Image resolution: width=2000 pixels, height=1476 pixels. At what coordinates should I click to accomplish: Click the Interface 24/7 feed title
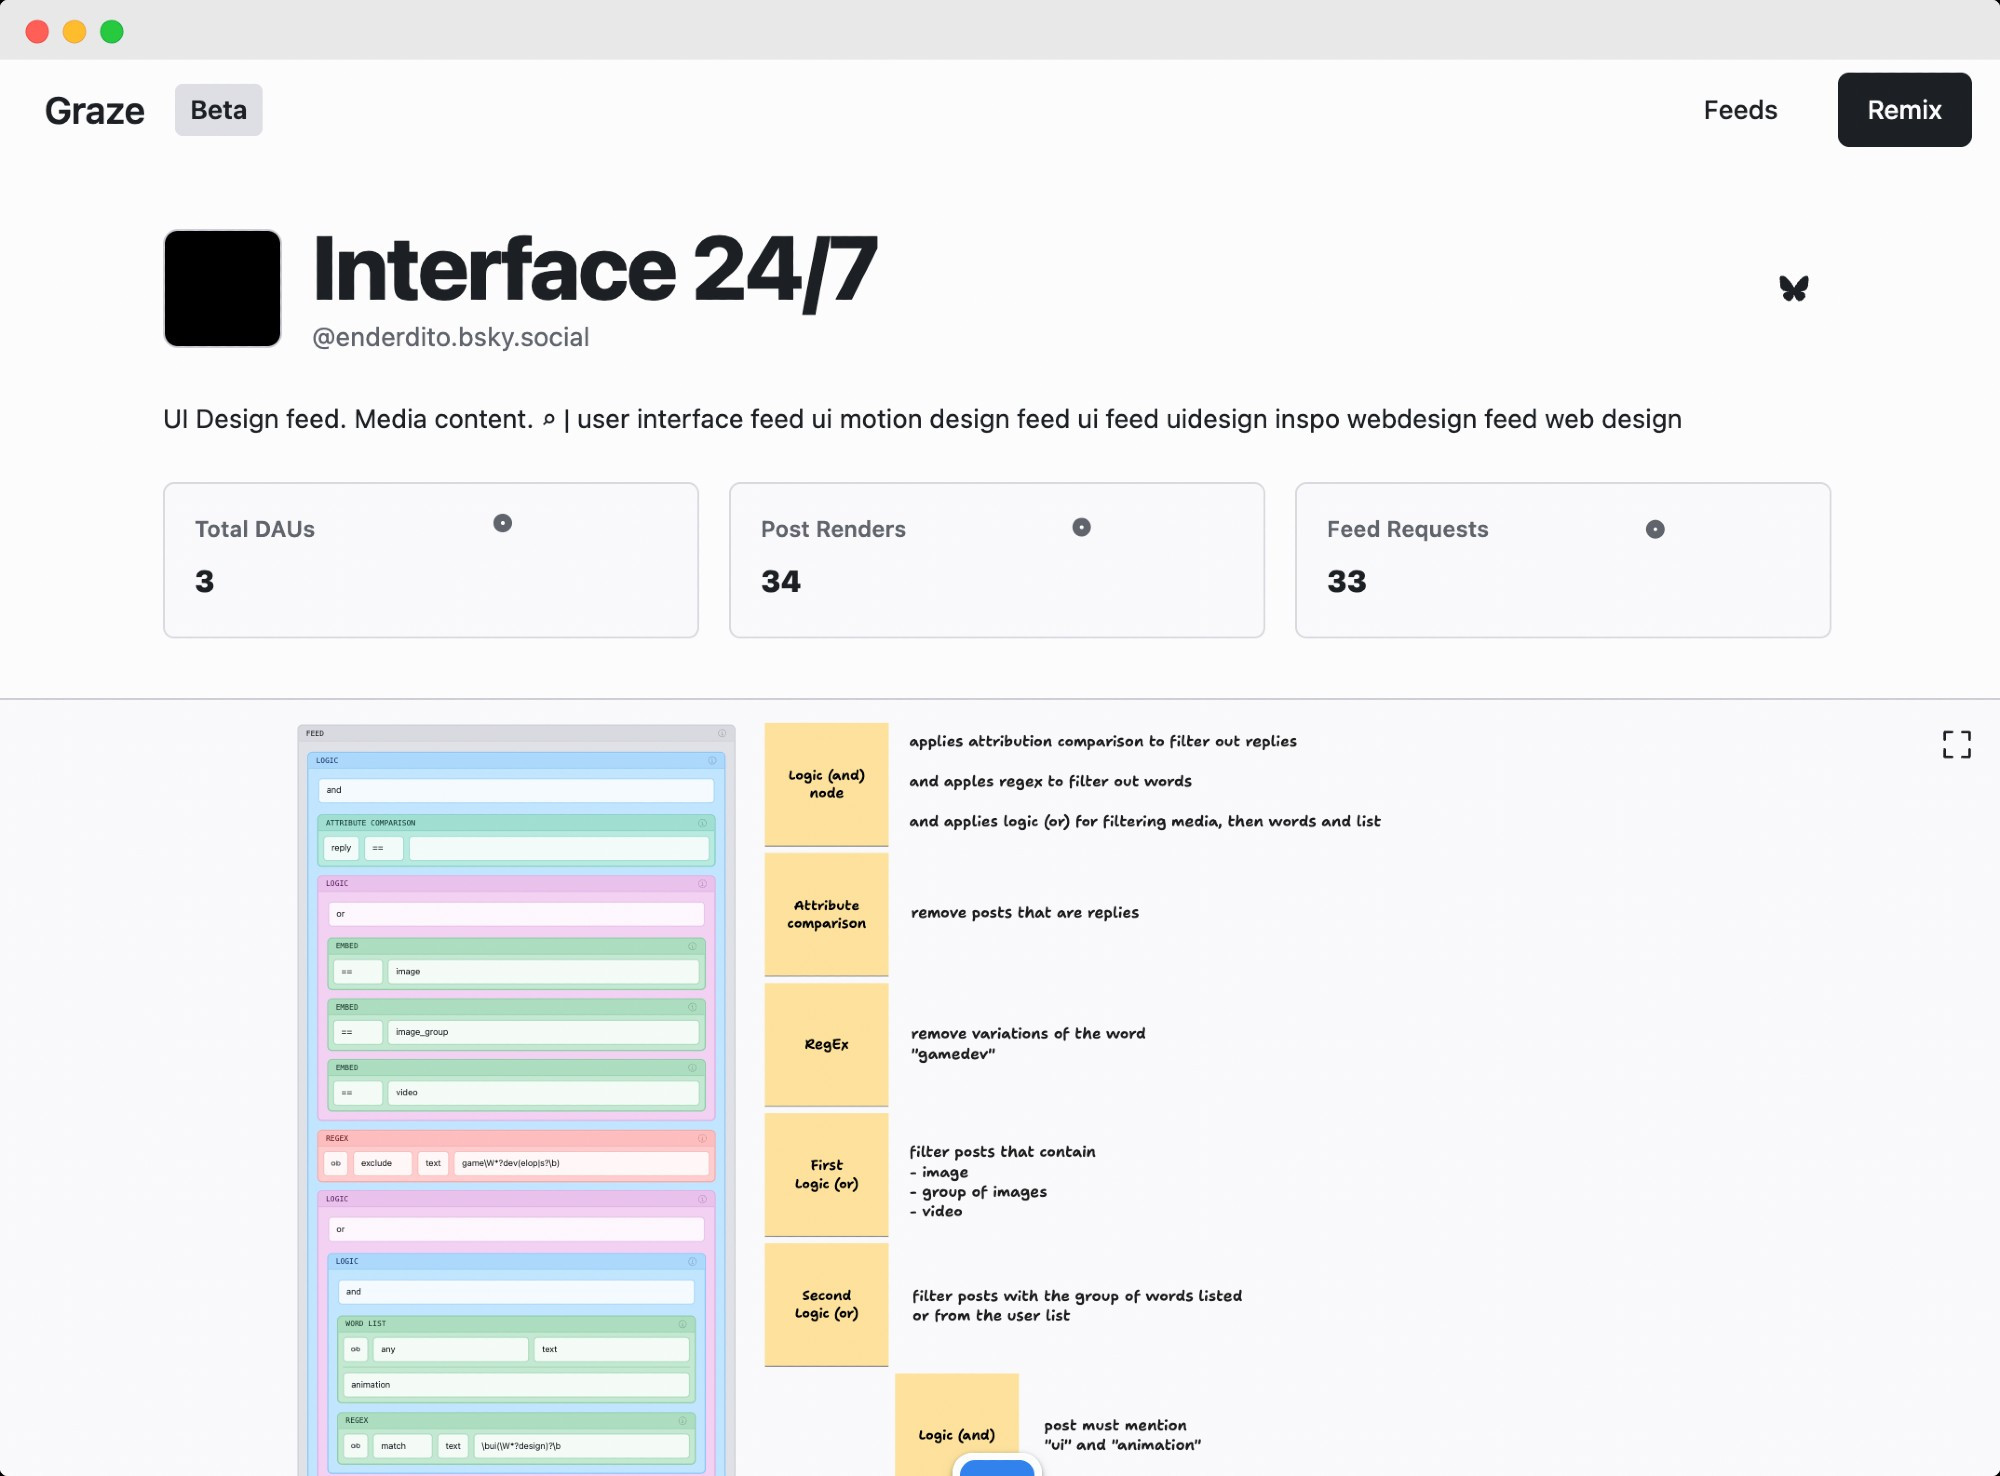click(596, 270)
